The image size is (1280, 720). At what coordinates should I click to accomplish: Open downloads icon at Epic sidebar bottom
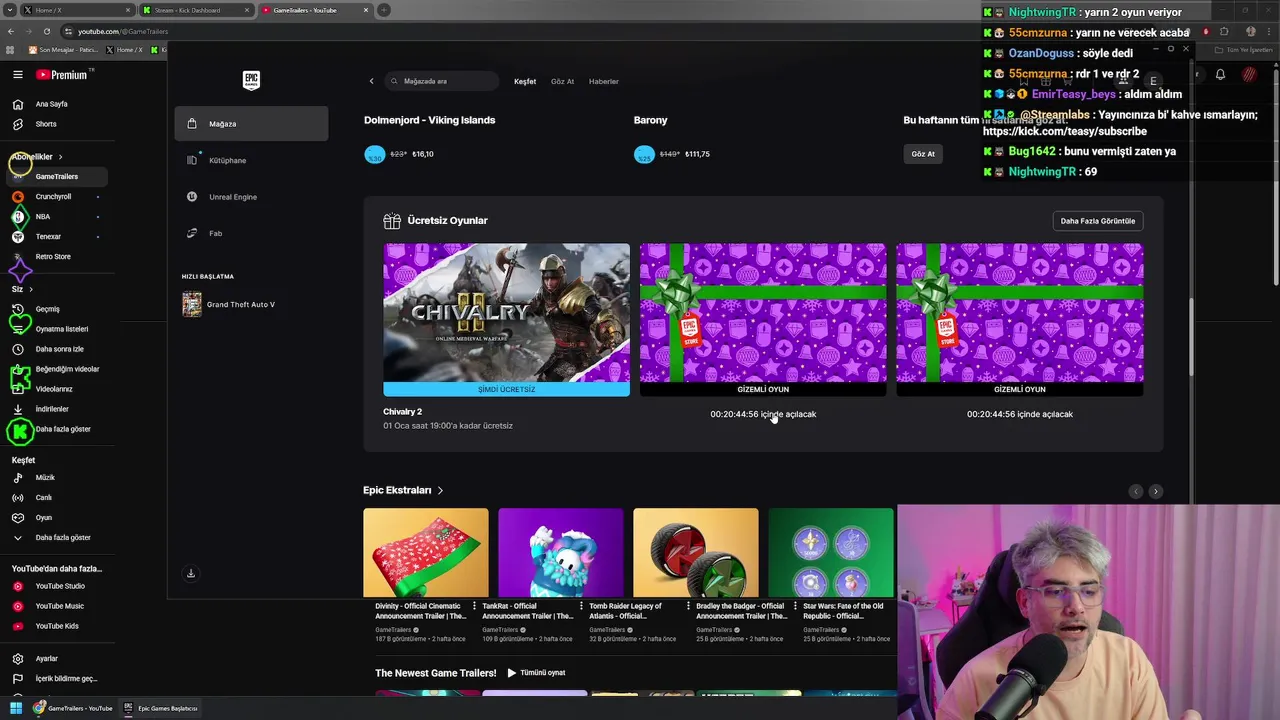coord(191,573)
